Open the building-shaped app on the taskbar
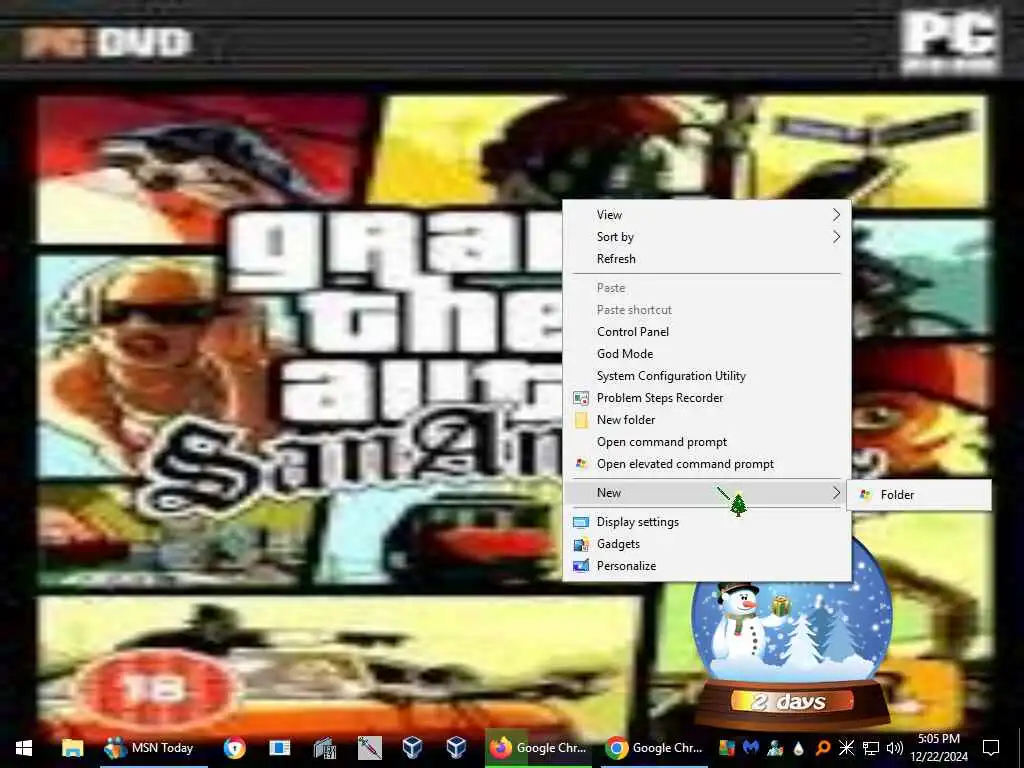Image resolution: width=1024 pixels, height=768 pixels. tap(325, 748)
